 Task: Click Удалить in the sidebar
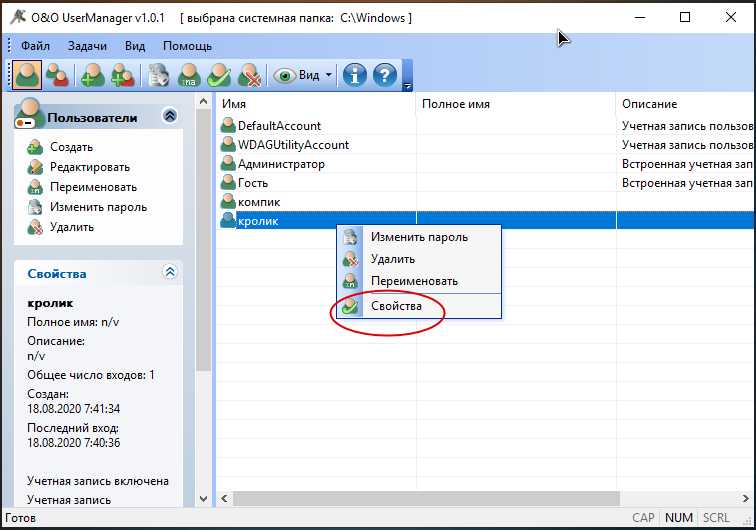(x=72, y=227)
